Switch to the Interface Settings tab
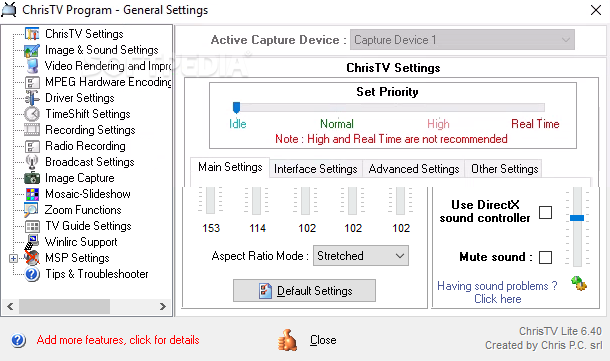Screen dimensions: 610x361 316,169
